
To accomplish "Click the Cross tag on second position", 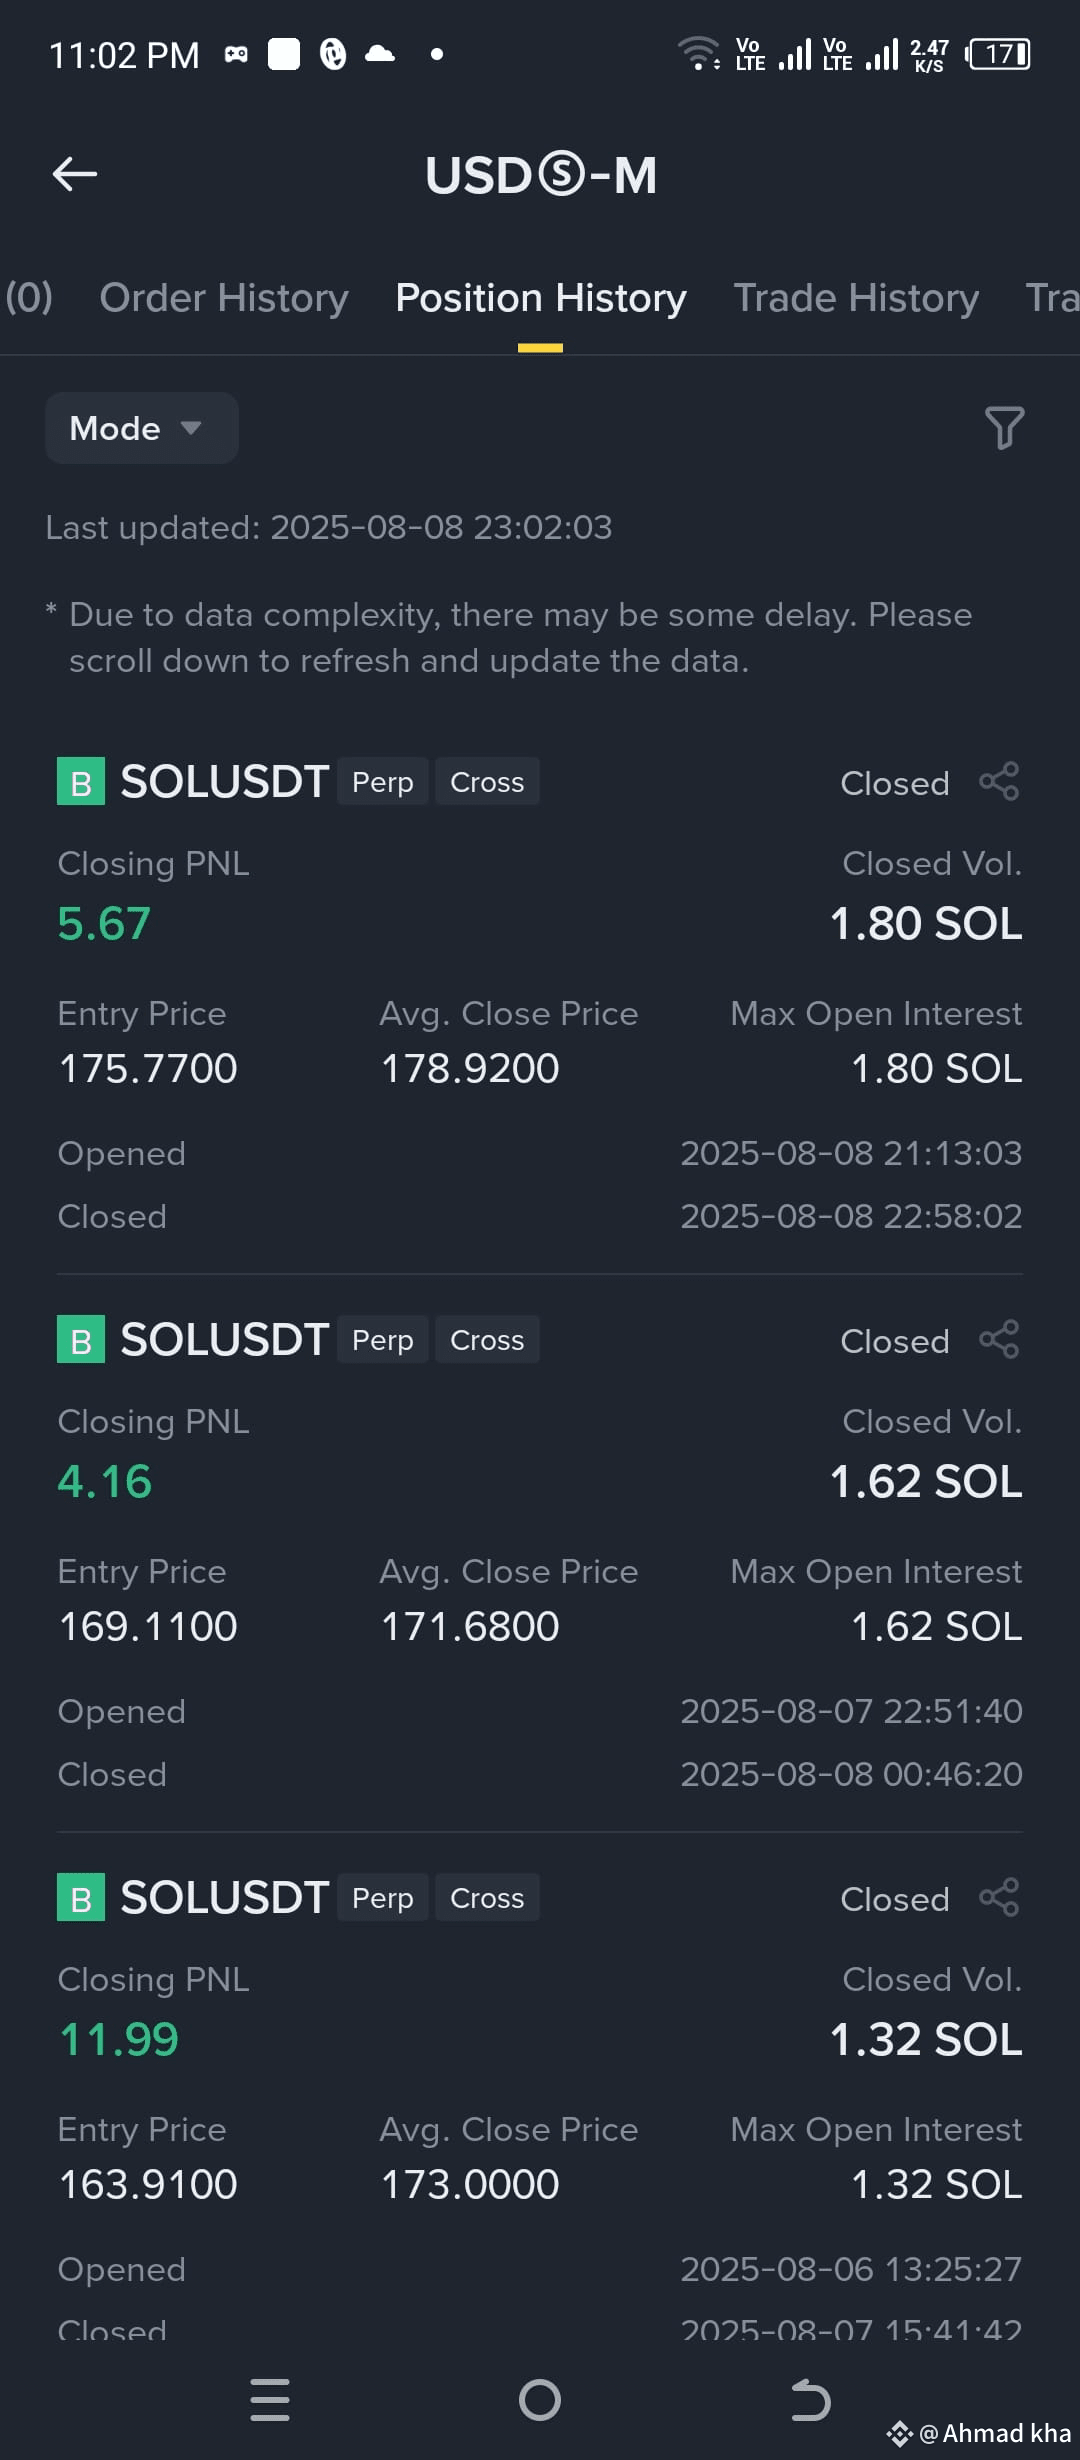I will (x=487, y=1340).
